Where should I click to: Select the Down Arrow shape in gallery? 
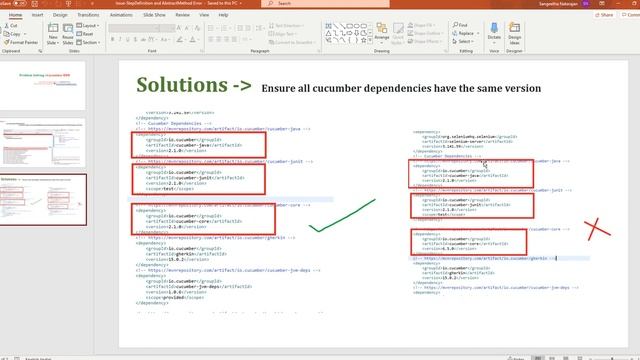(x=356, y=33)
